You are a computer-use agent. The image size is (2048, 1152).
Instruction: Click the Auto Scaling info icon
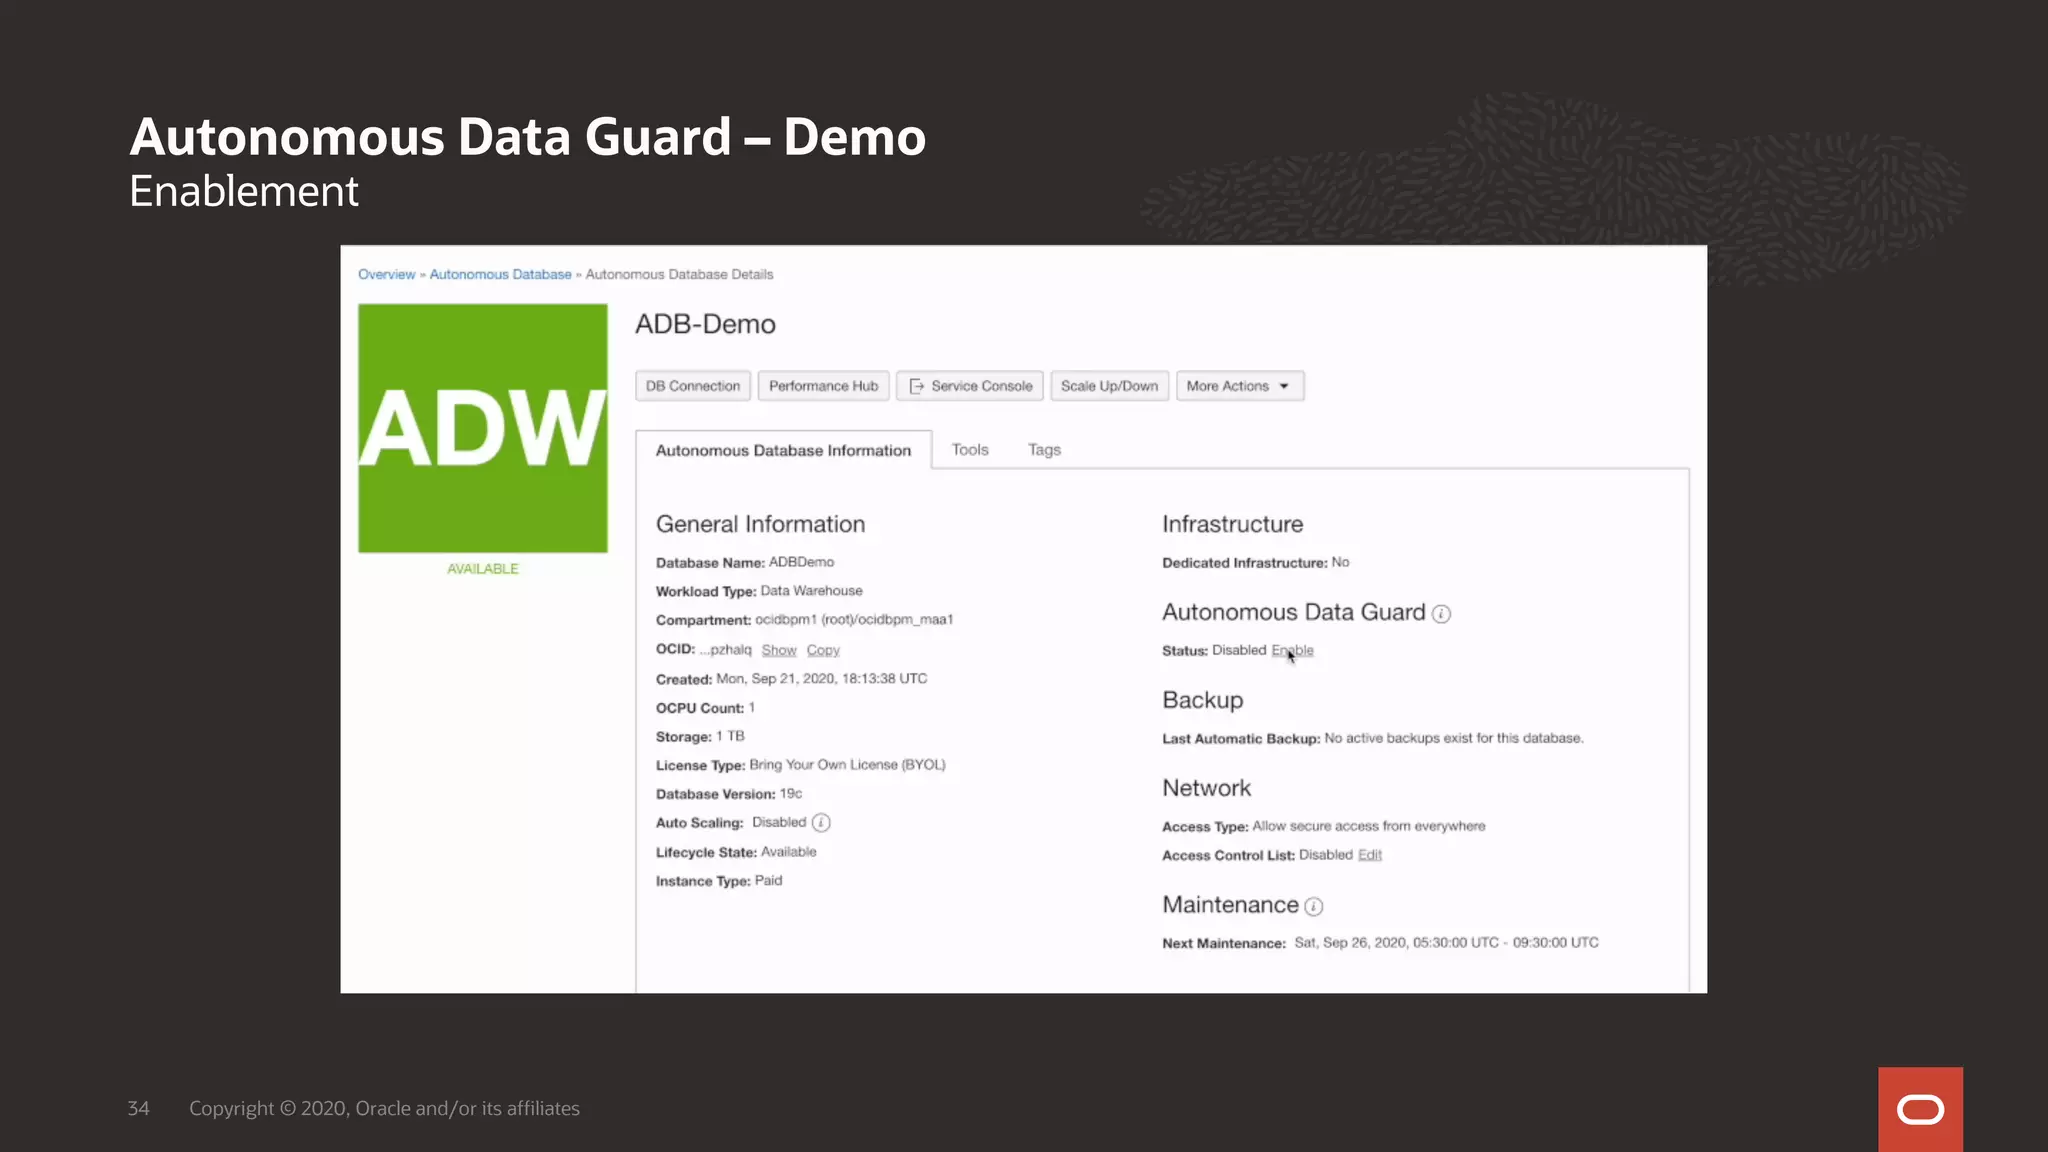[821, 823]
